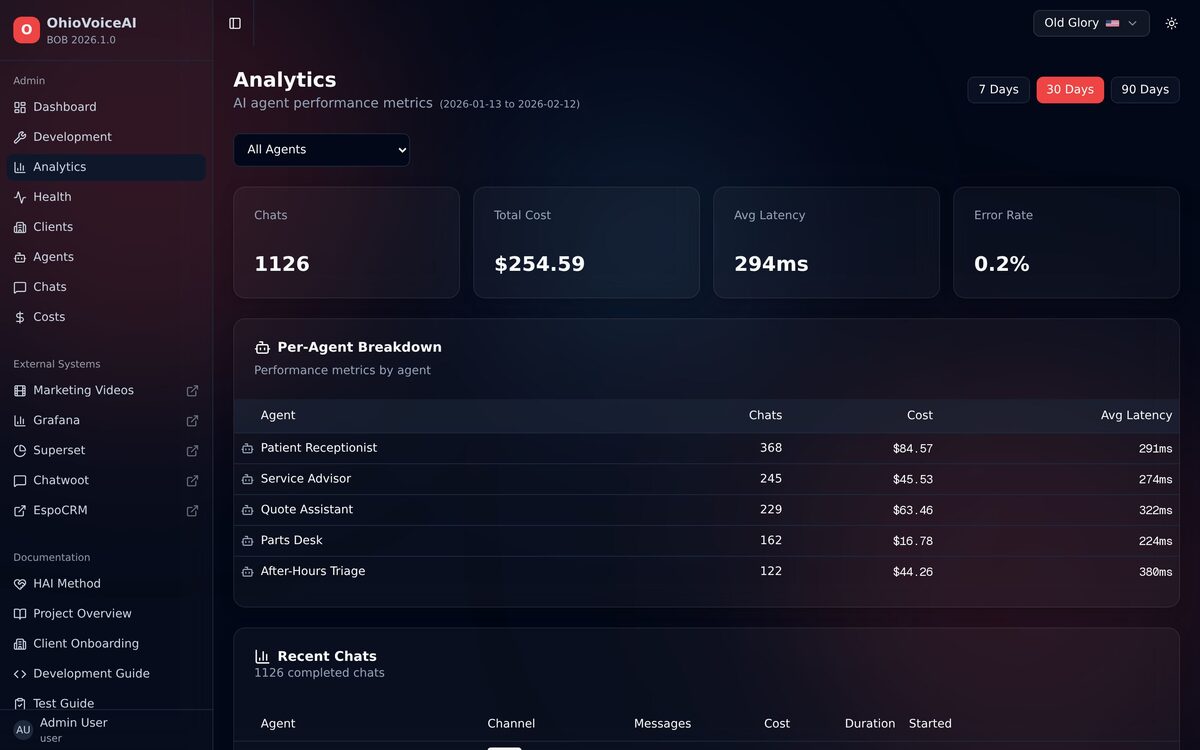This screenshot has height=750, width=1200.
Task: Open the Old Glory theme dropdown
Action: 1090,23
